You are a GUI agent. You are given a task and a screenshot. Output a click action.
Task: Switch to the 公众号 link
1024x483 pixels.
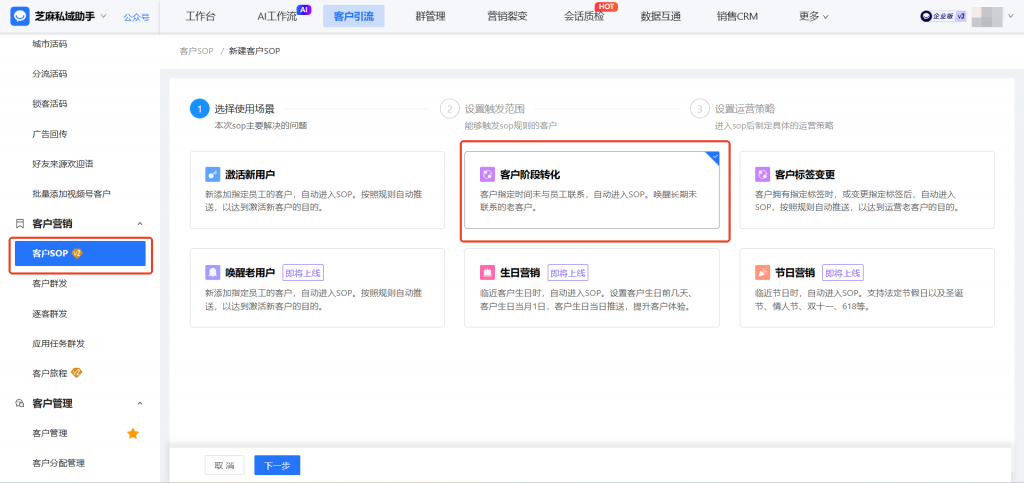(136, 17)
